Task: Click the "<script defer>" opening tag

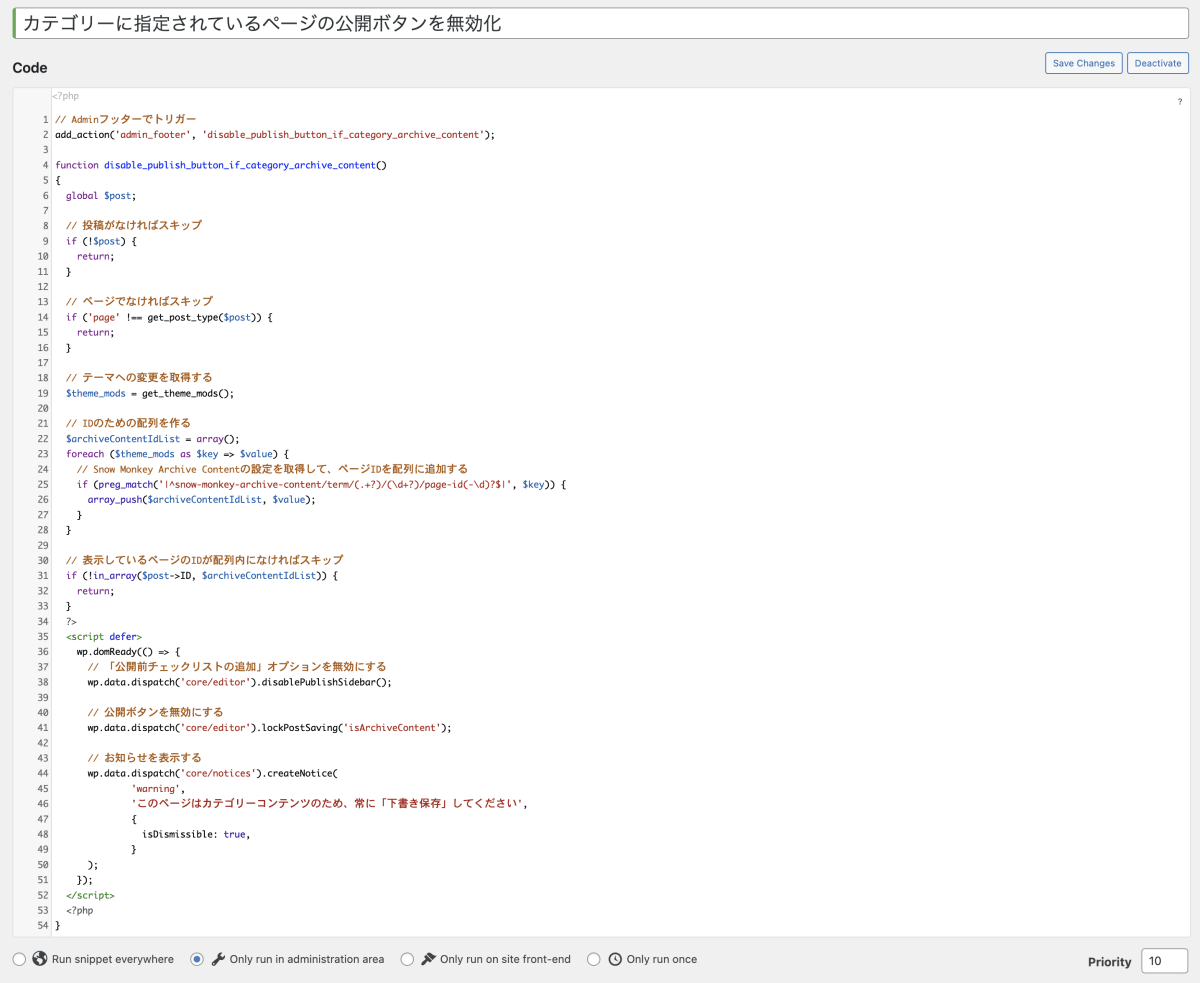Action: click(104, 636)
